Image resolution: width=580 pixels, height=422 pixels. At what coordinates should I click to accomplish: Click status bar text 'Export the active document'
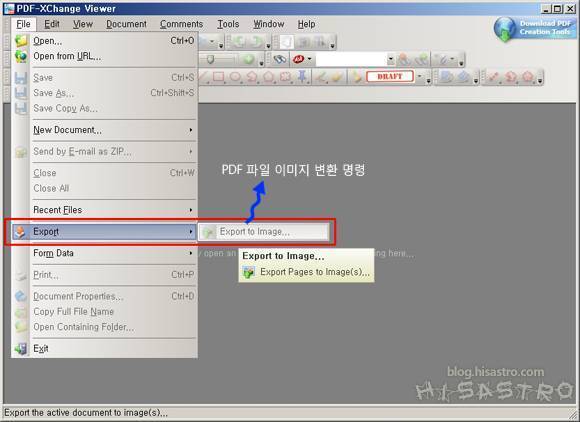point(86,413)
